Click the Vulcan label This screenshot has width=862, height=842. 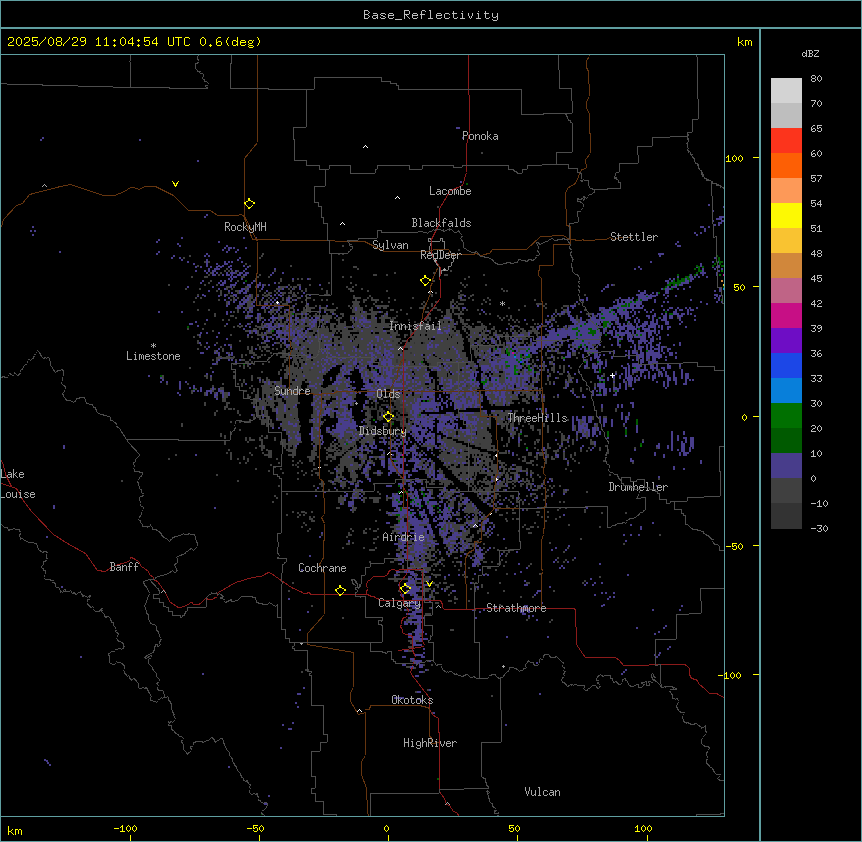tap(543, 792)
